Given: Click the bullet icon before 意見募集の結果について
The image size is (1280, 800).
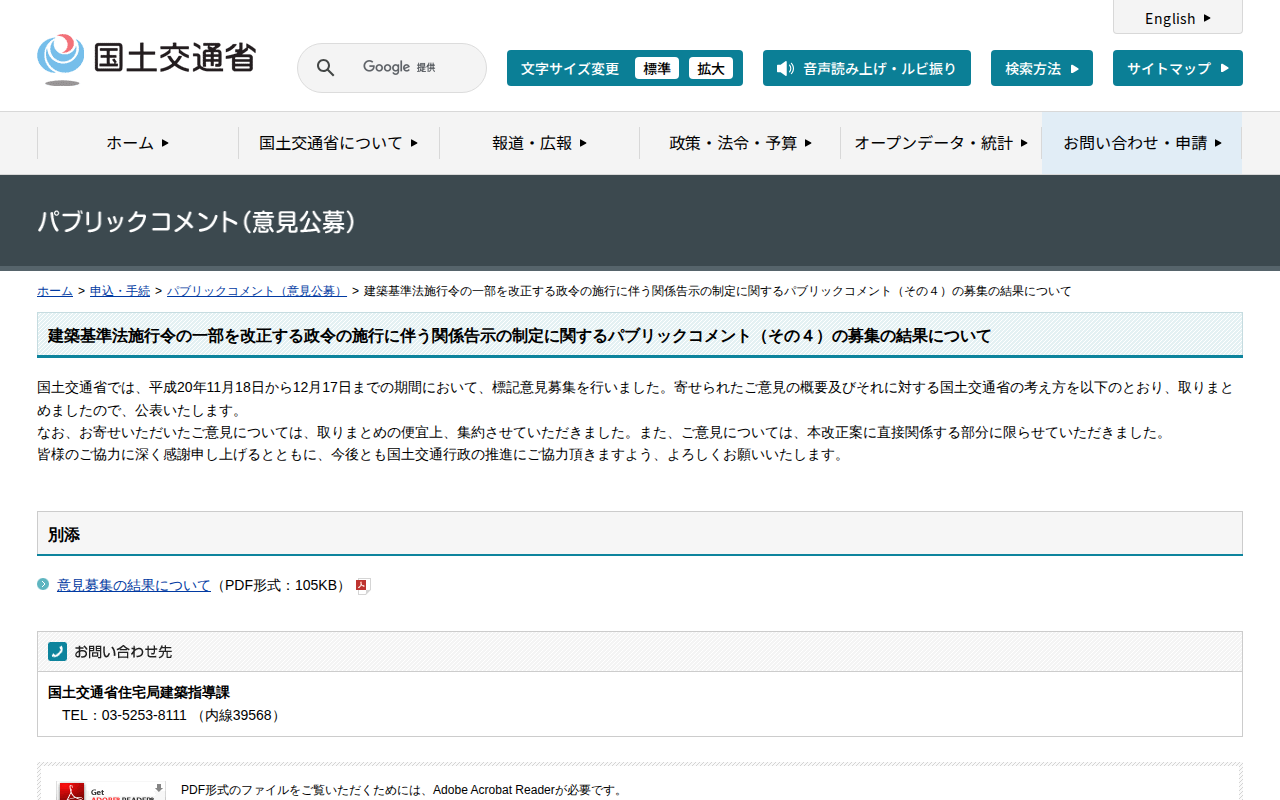Looking at the screenshot, I should click(x=43, y=584).
